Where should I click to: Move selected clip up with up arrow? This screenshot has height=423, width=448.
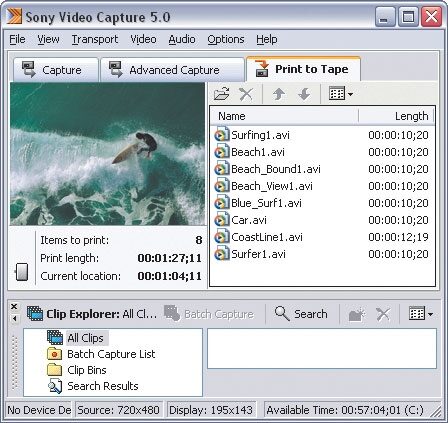coord(279,94)
